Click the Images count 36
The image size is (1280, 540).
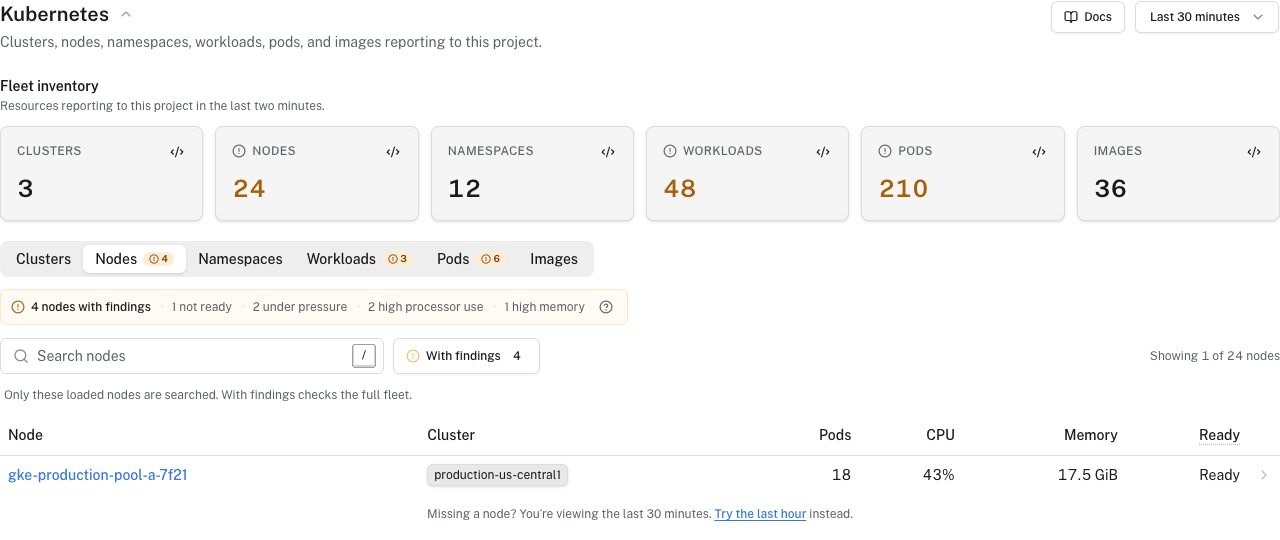point(1110,189)
